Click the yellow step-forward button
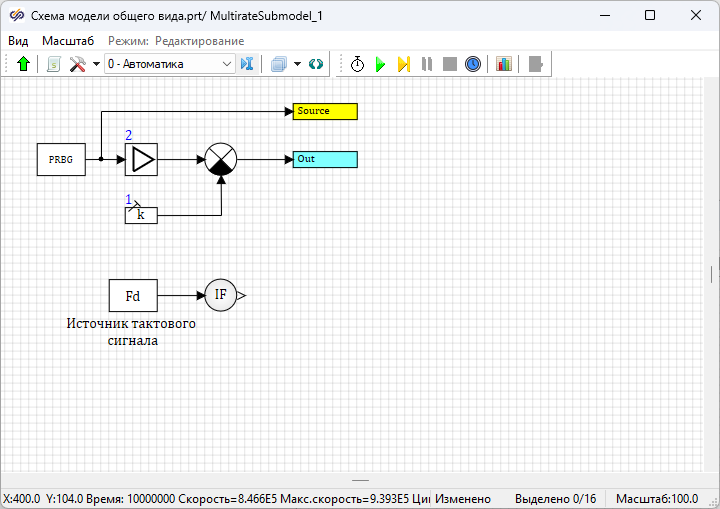The image size is (720, 509). [x=403, y=64]
